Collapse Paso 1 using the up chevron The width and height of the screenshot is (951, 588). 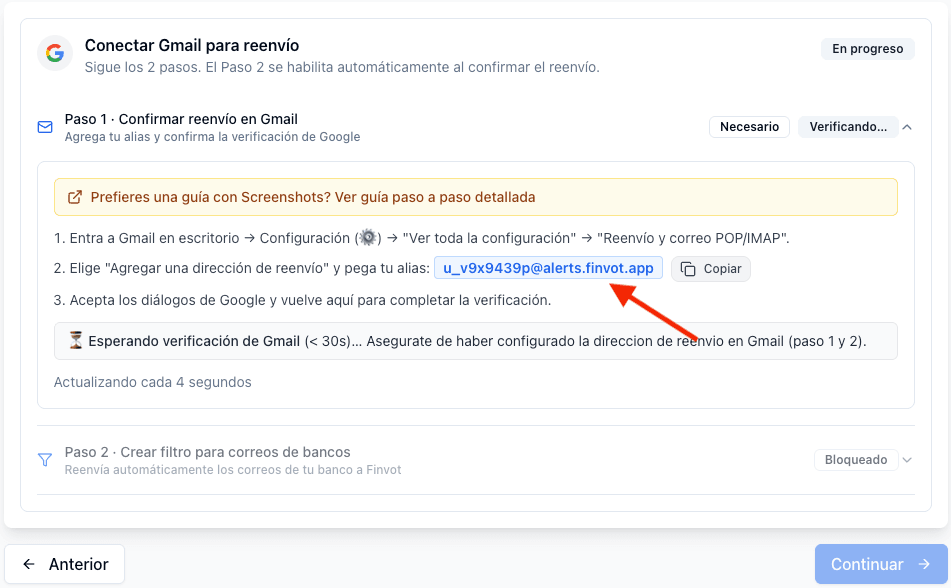tap(907, 127)
